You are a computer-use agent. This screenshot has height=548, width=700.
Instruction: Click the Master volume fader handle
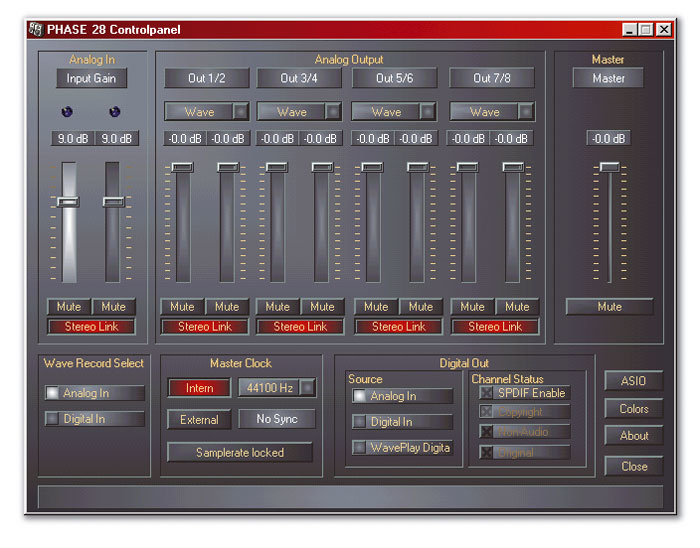[609, 167]
